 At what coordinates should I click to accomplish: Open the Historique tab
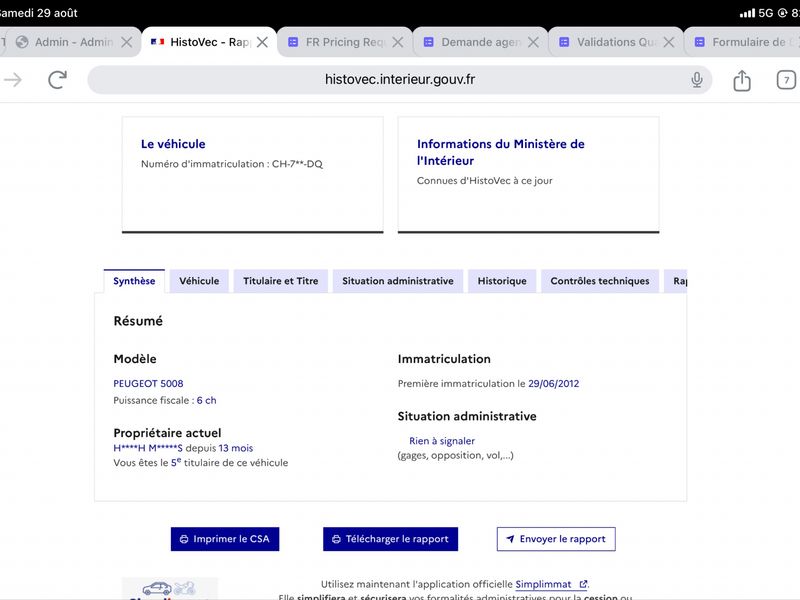pos(502,281)
